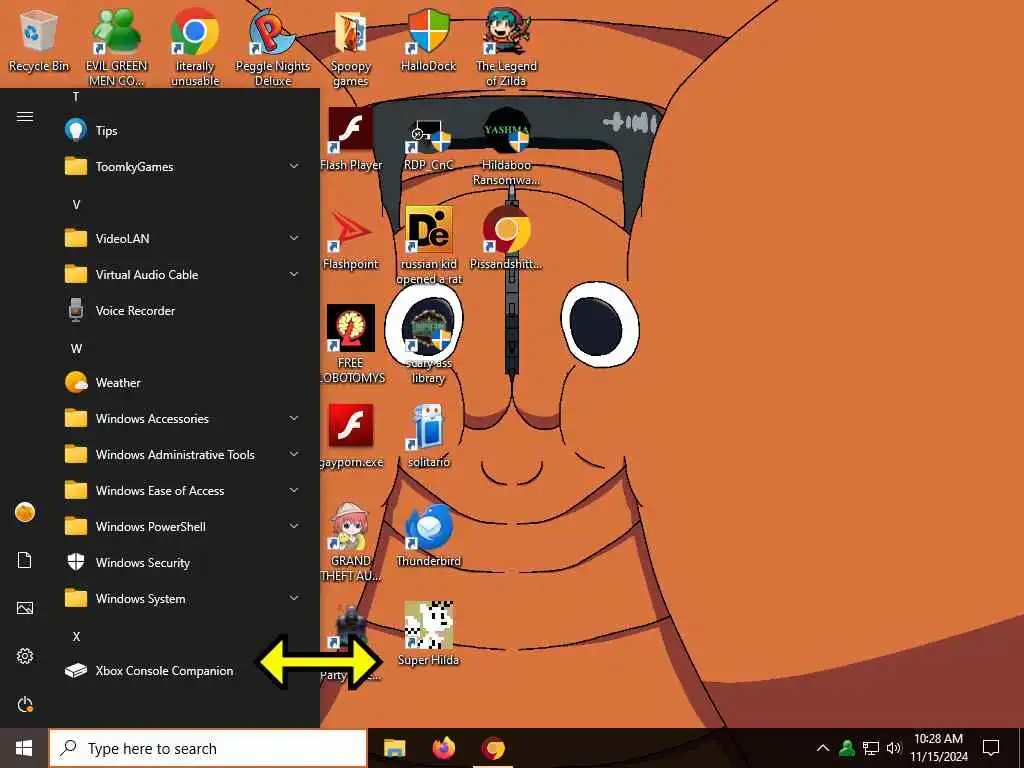The height and width of the screenshot is (768, 1024).
Task: Open volume control tray icon
Action: pos(893,748)
